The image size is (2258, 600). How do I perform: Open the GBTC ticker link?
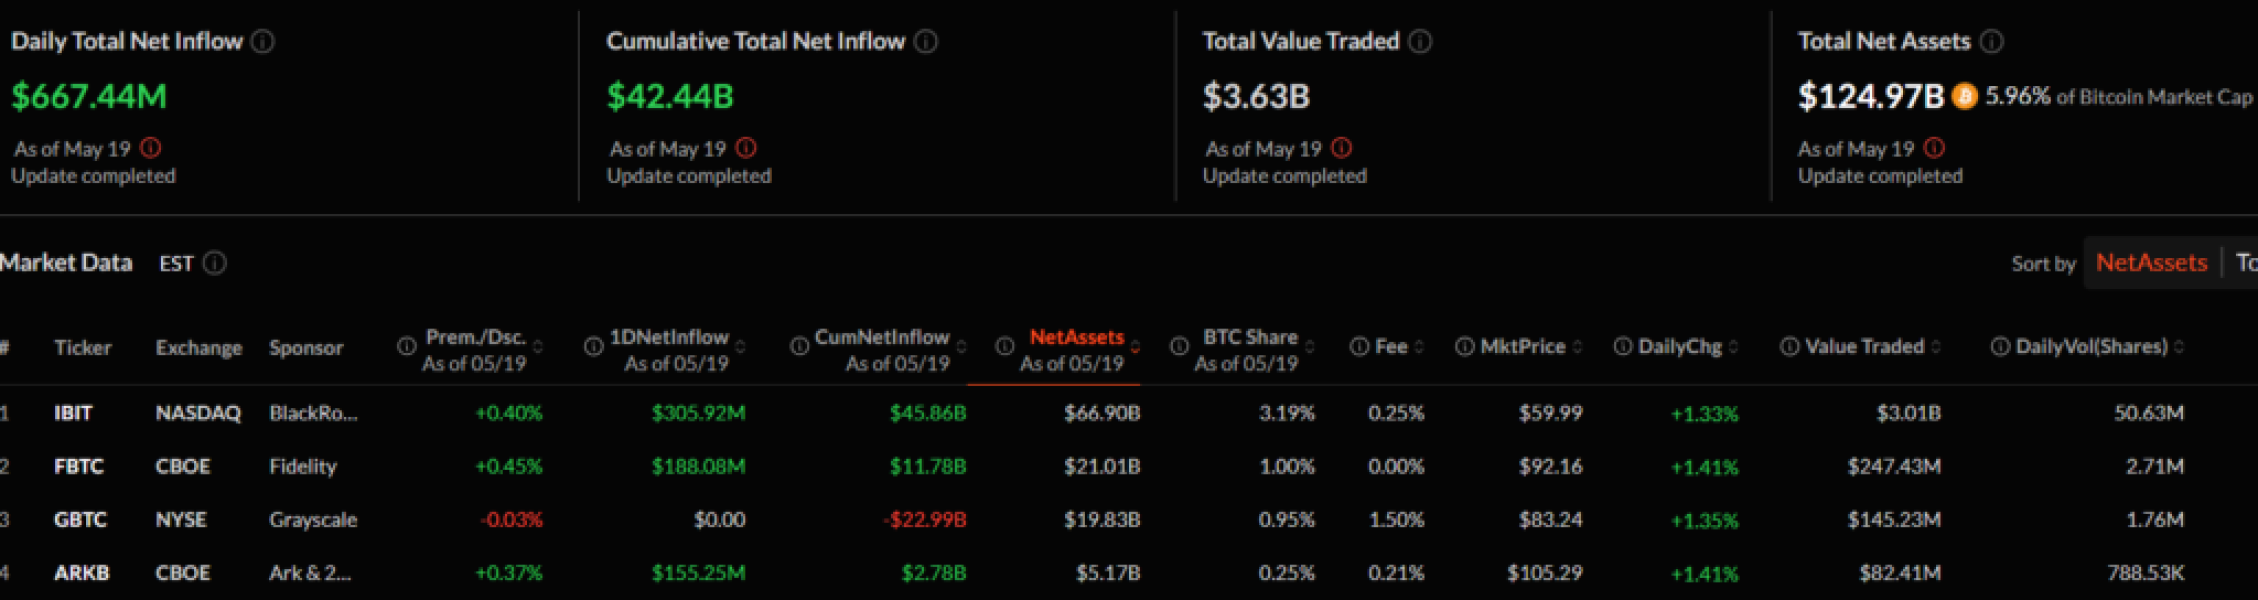coord(80,520)
